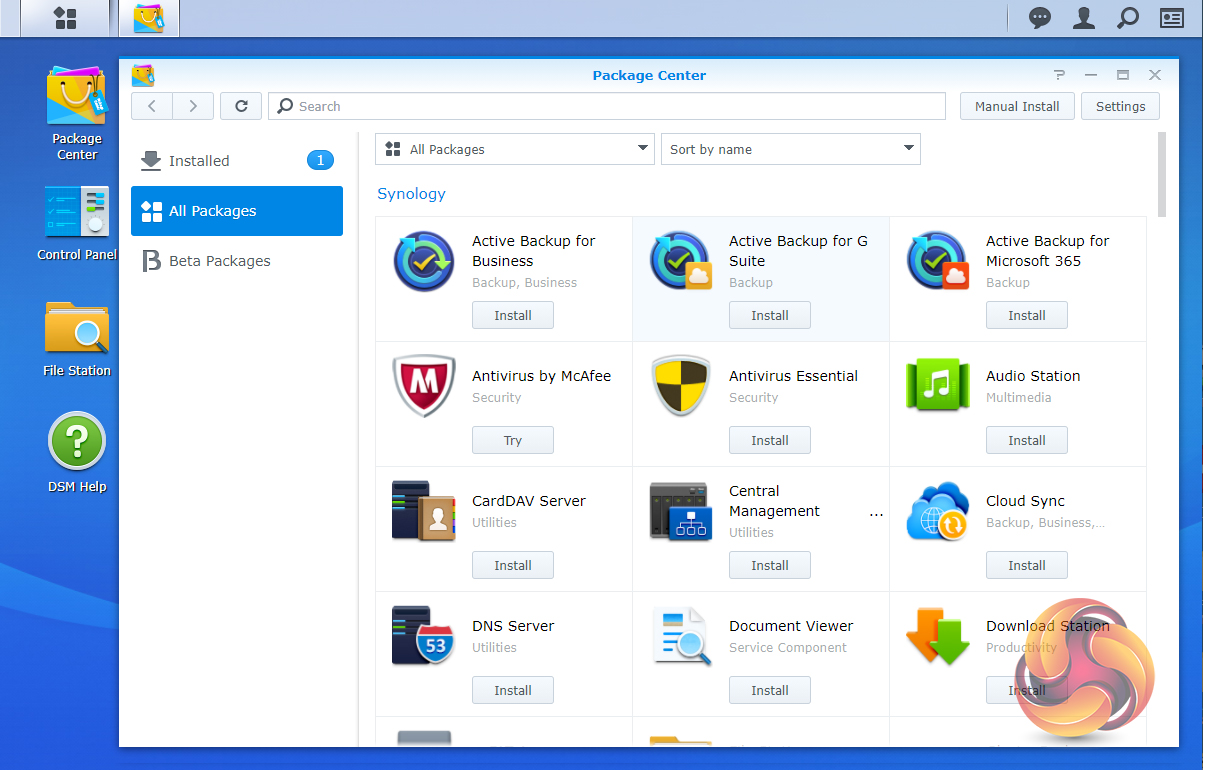The width and height of the screenshot is (1205, 770).
Task: Click the DNS Server icon
Action: (424, 636)
